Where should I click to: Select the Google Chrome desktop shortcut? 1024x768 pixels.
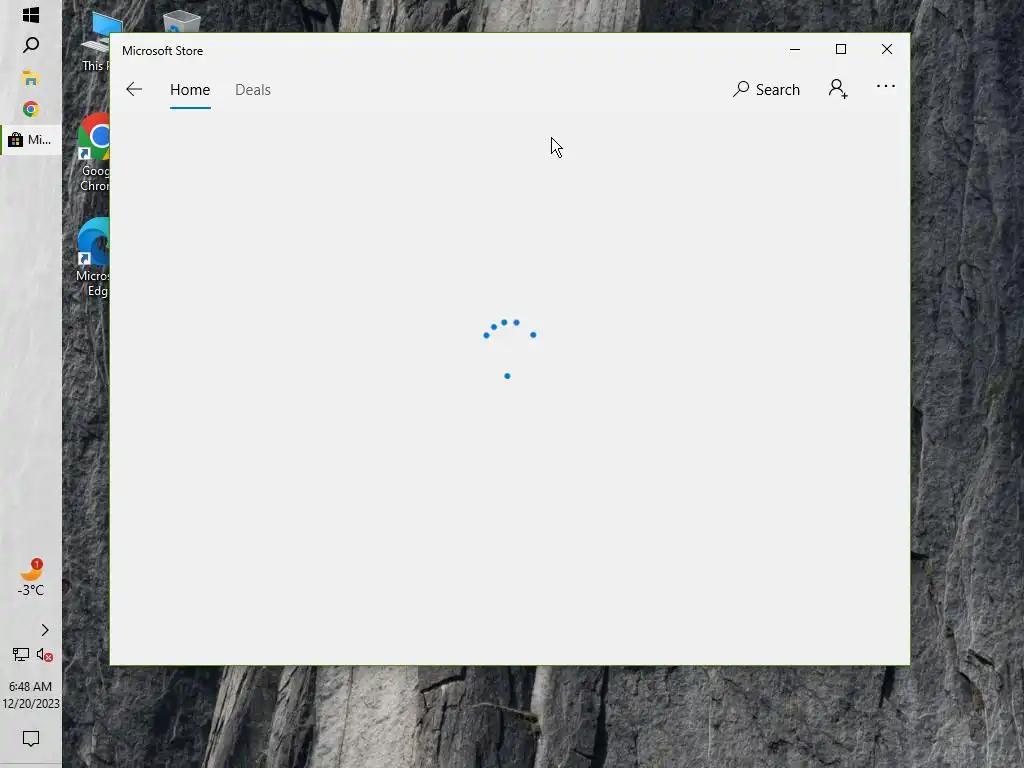point(93,153)
